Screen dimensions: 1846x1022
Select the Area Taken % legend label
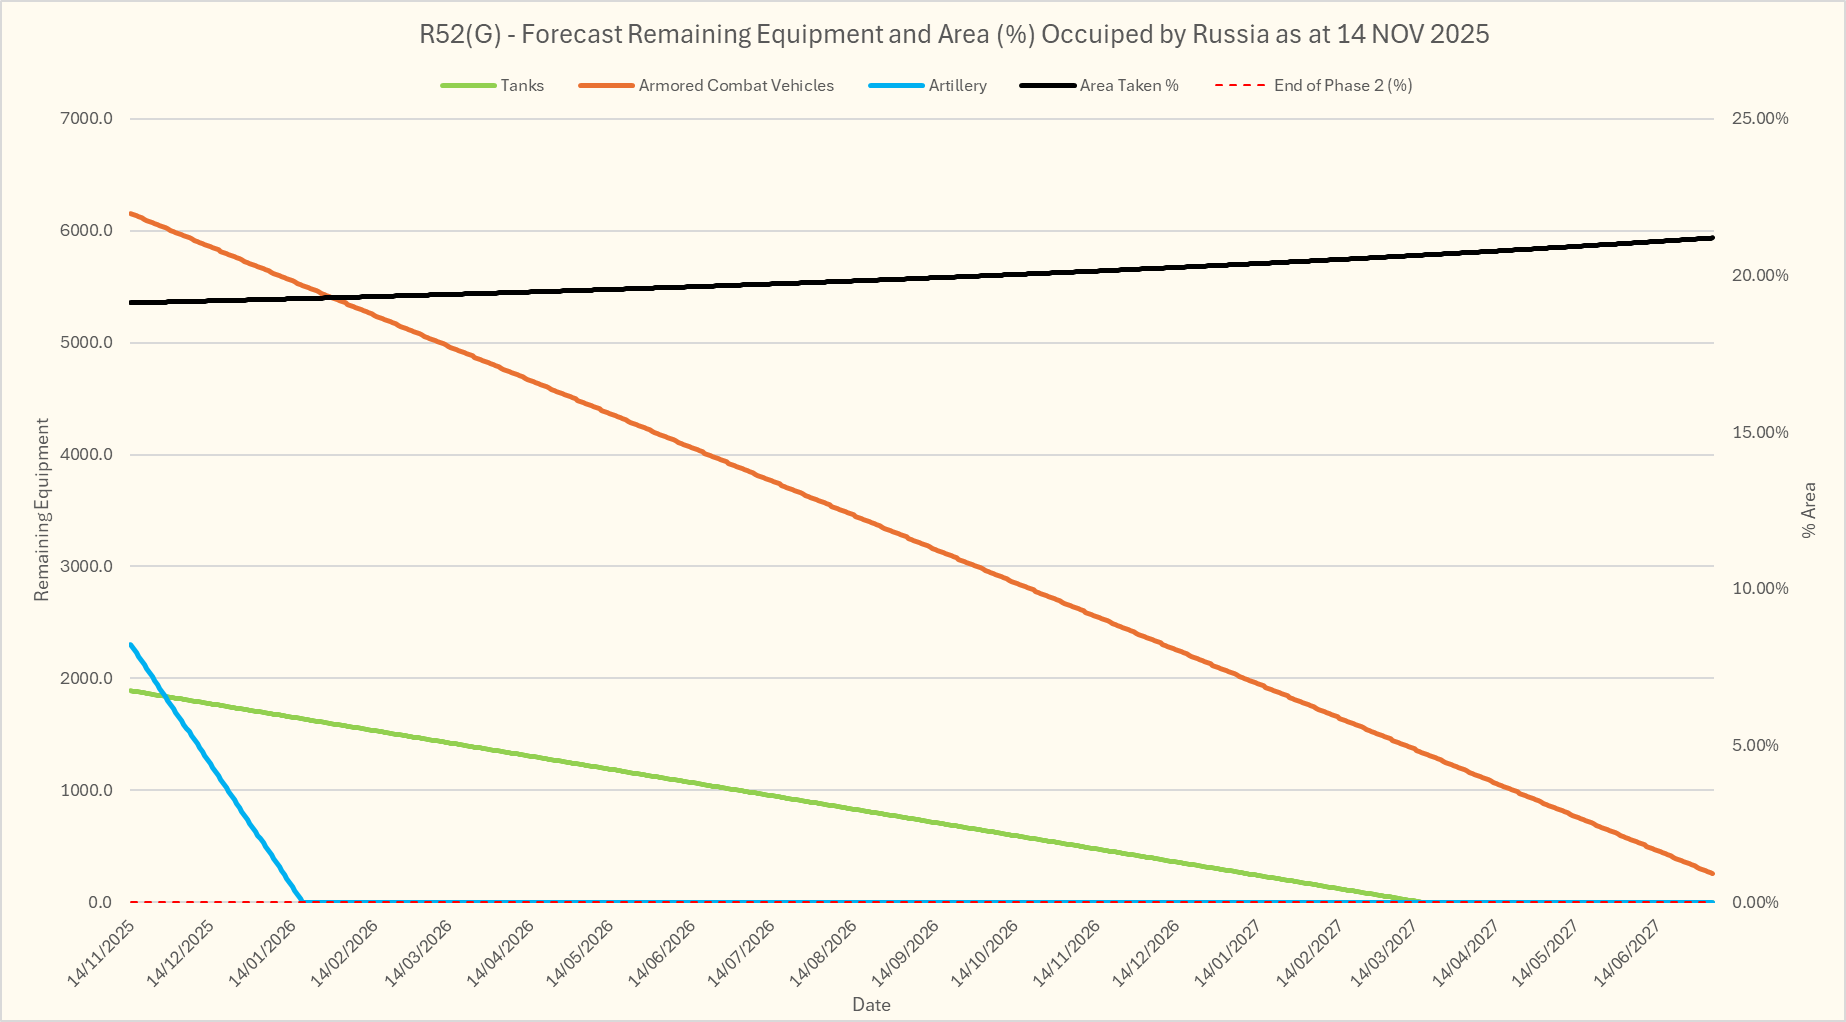coord(1129,86)
